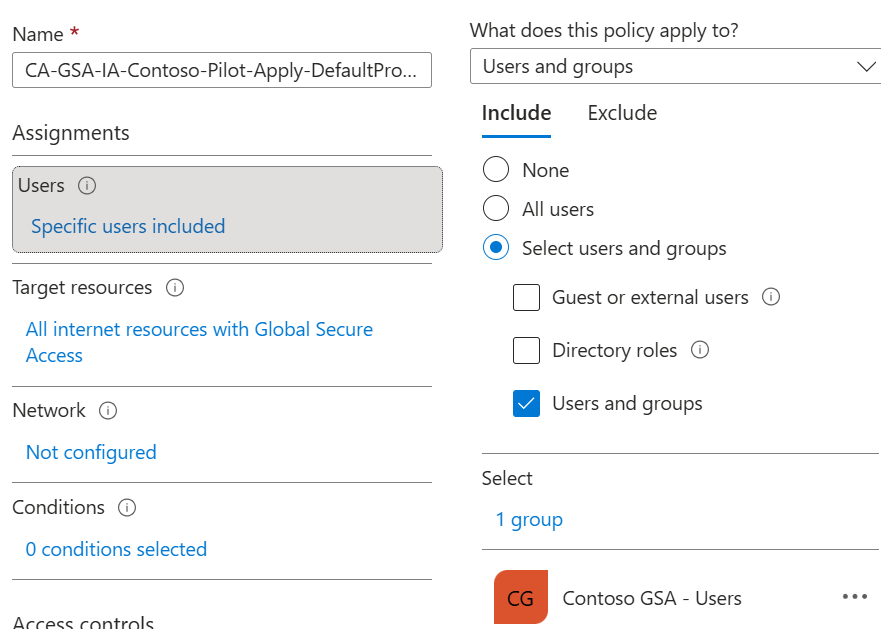This screenshot has height=629, width=881.
Task: Select the Users assignment panel
Action: (228, 209)
